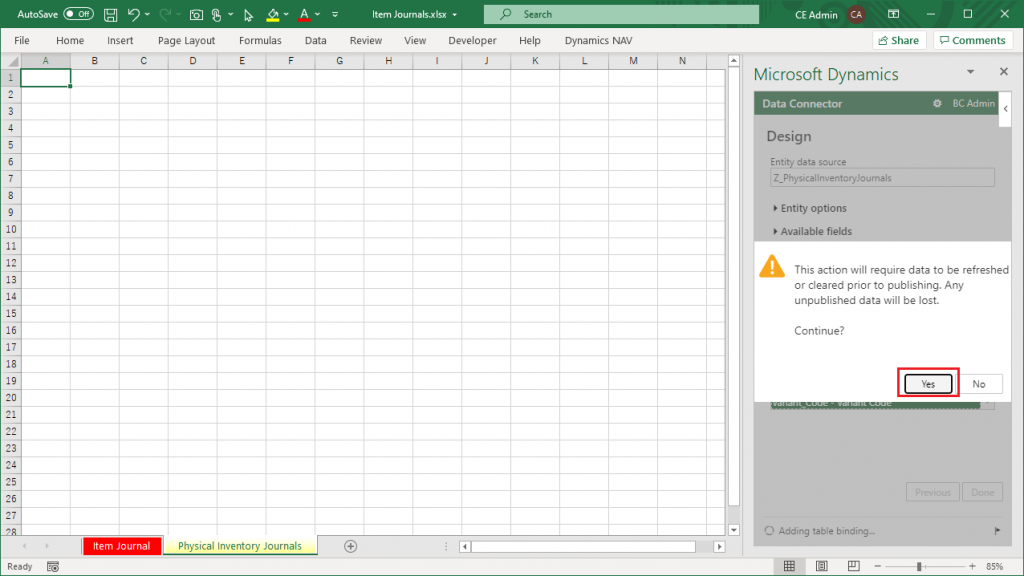Open the File menu
Screen dimensions: 1024x576
[x=22, y=40]
